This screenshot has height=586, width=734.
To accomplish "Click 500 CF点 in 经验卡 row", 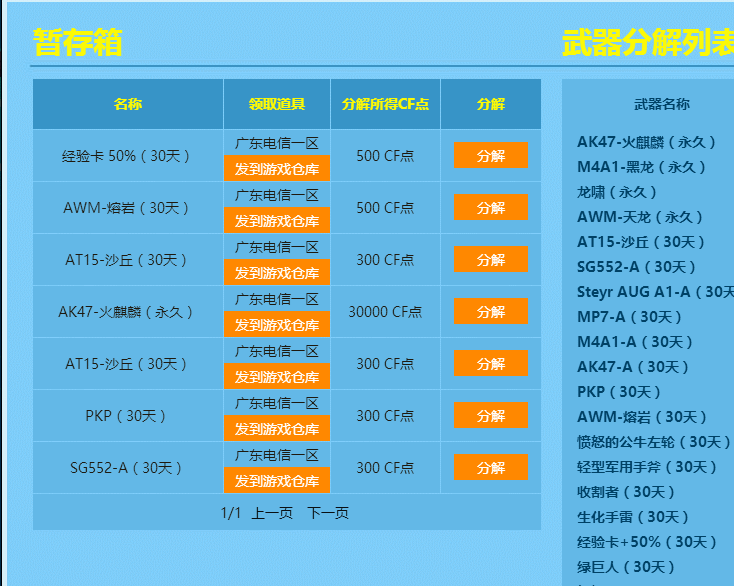I will pyautogui.click(x=385, y=156).
